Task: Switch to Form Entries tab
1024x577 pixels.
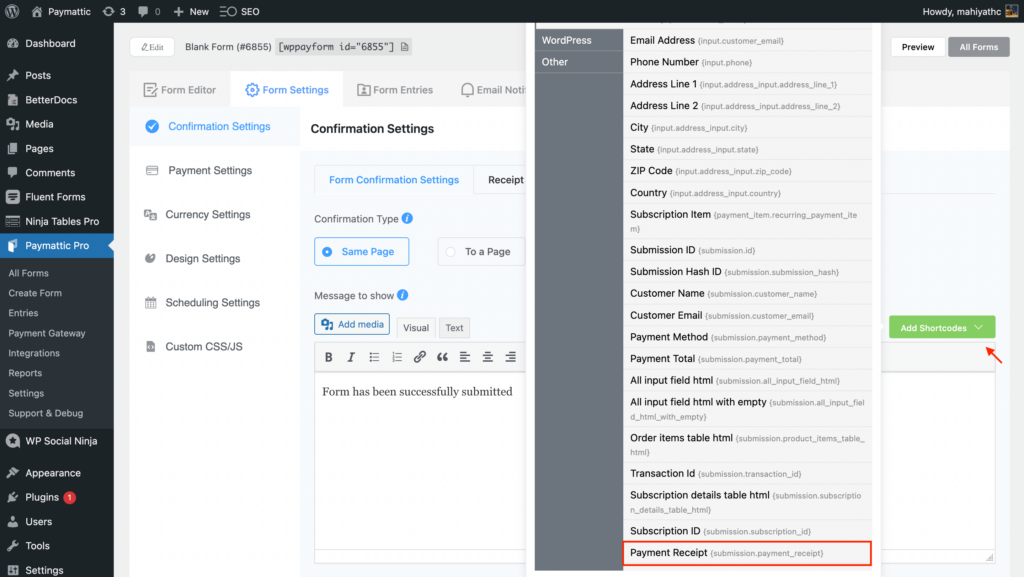Action: click(394, 89)
